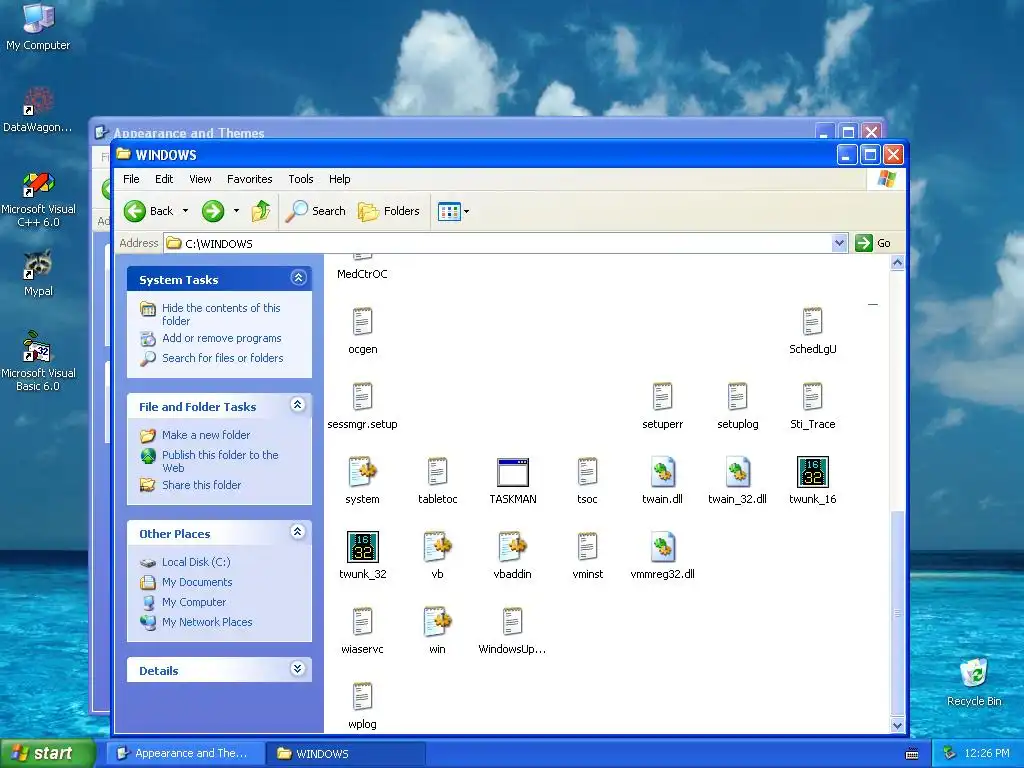Collapse File and Folder Tasks panel

click(298, 405)
